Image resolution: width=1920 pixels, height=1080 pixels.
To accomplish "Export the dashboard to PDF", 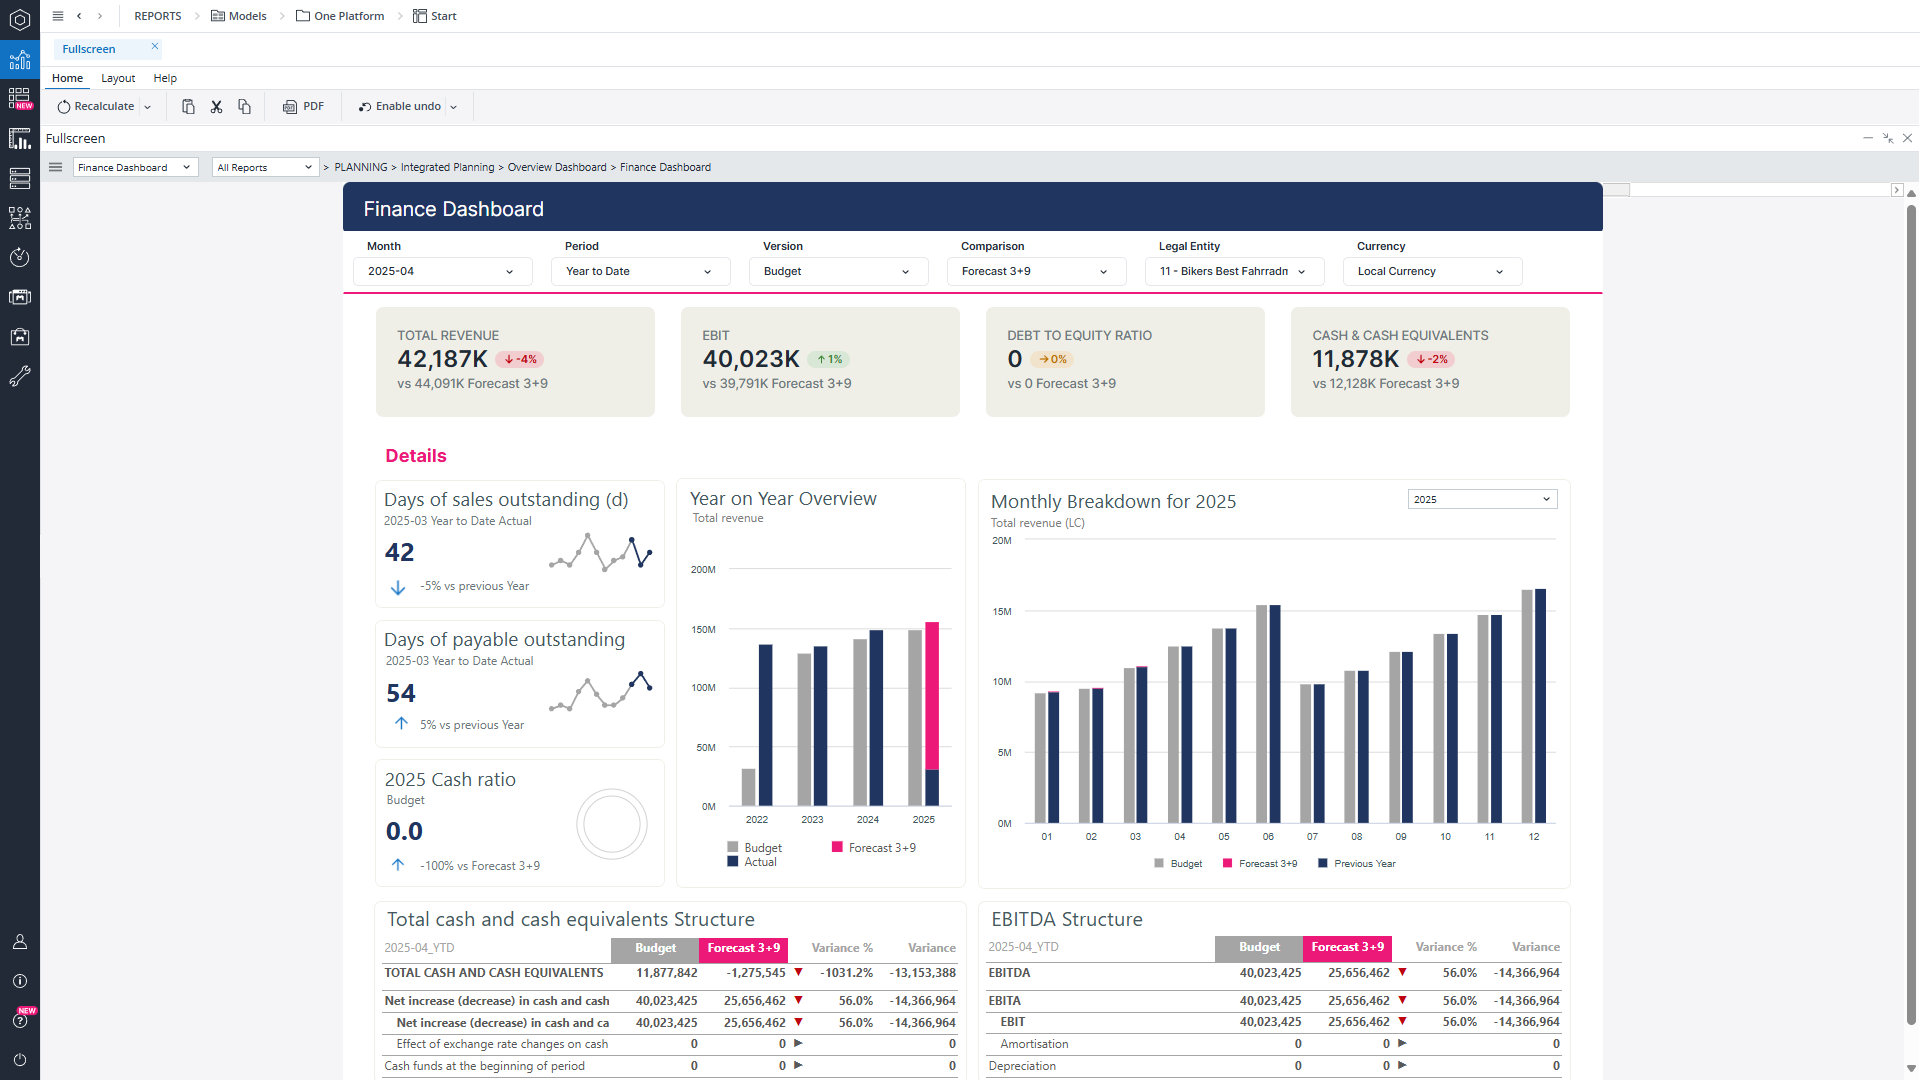I will click(304, 107).
